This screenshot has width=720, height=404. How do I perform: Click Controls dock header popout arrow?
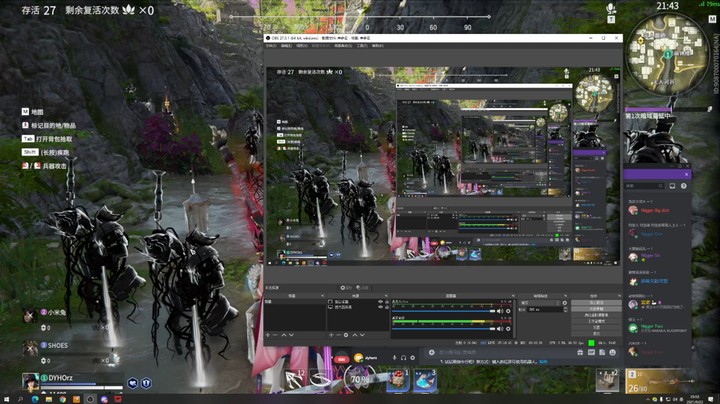(x=619, y=296)
